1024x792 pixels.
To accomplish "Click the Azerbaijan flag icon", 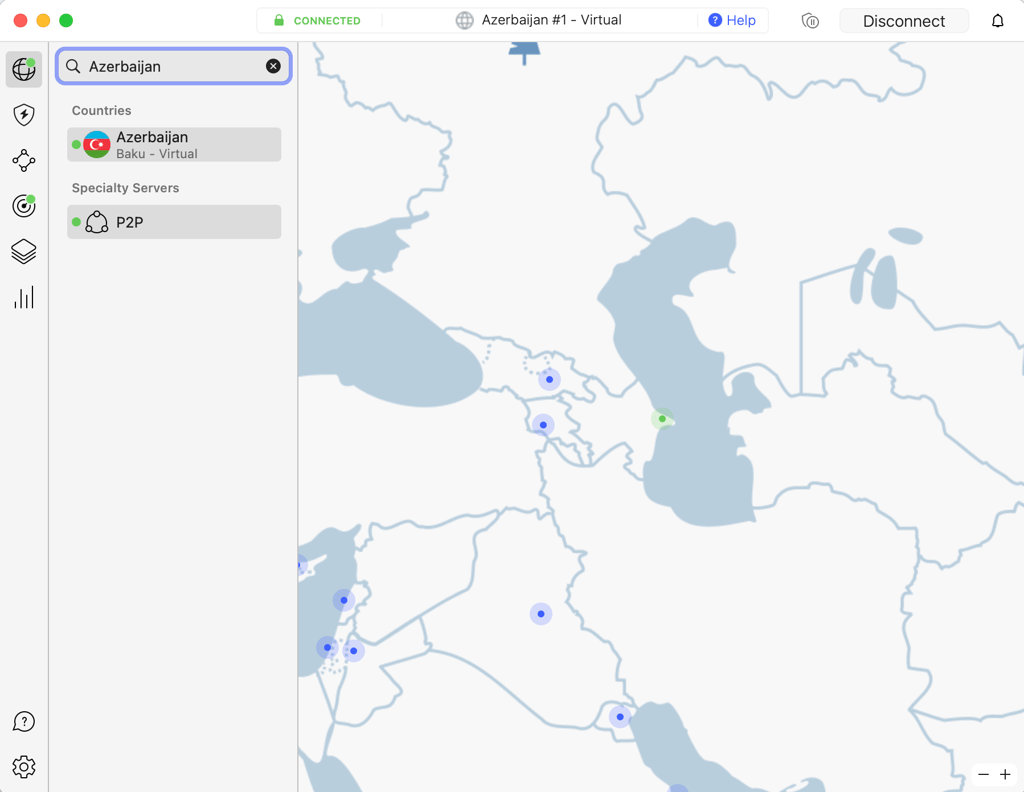I will coord(97,144).
